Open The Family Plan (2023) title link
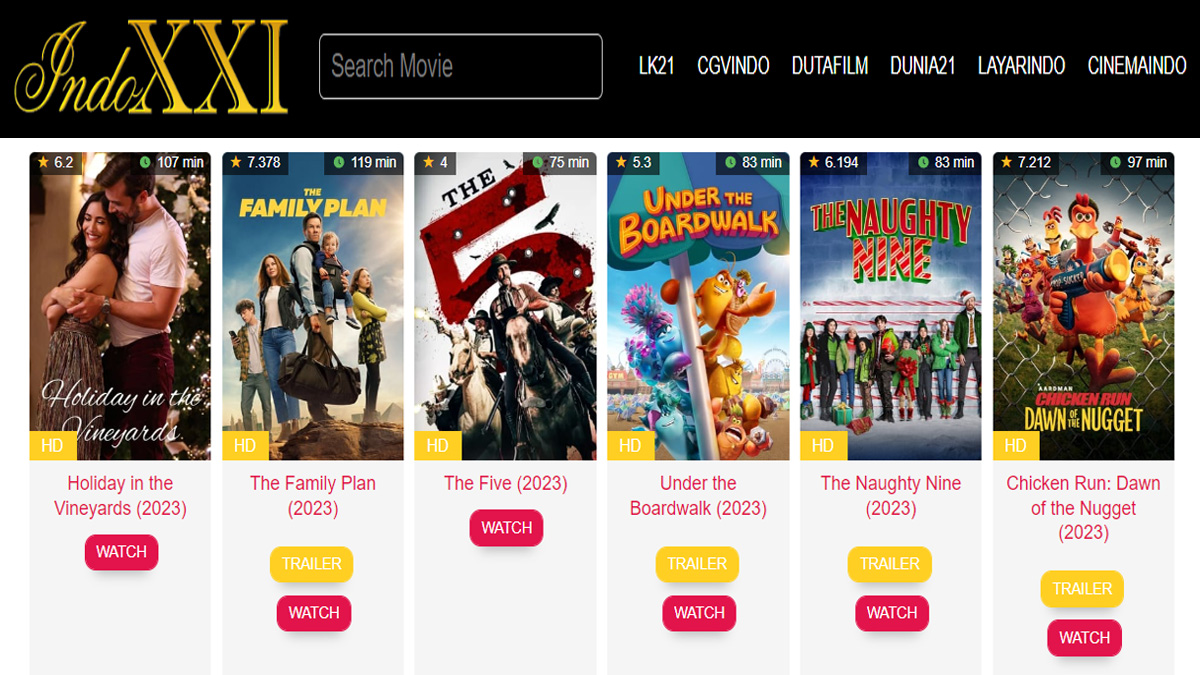Image resolution: width=1200 pixels, height=675 pixels. click(313, 496)
